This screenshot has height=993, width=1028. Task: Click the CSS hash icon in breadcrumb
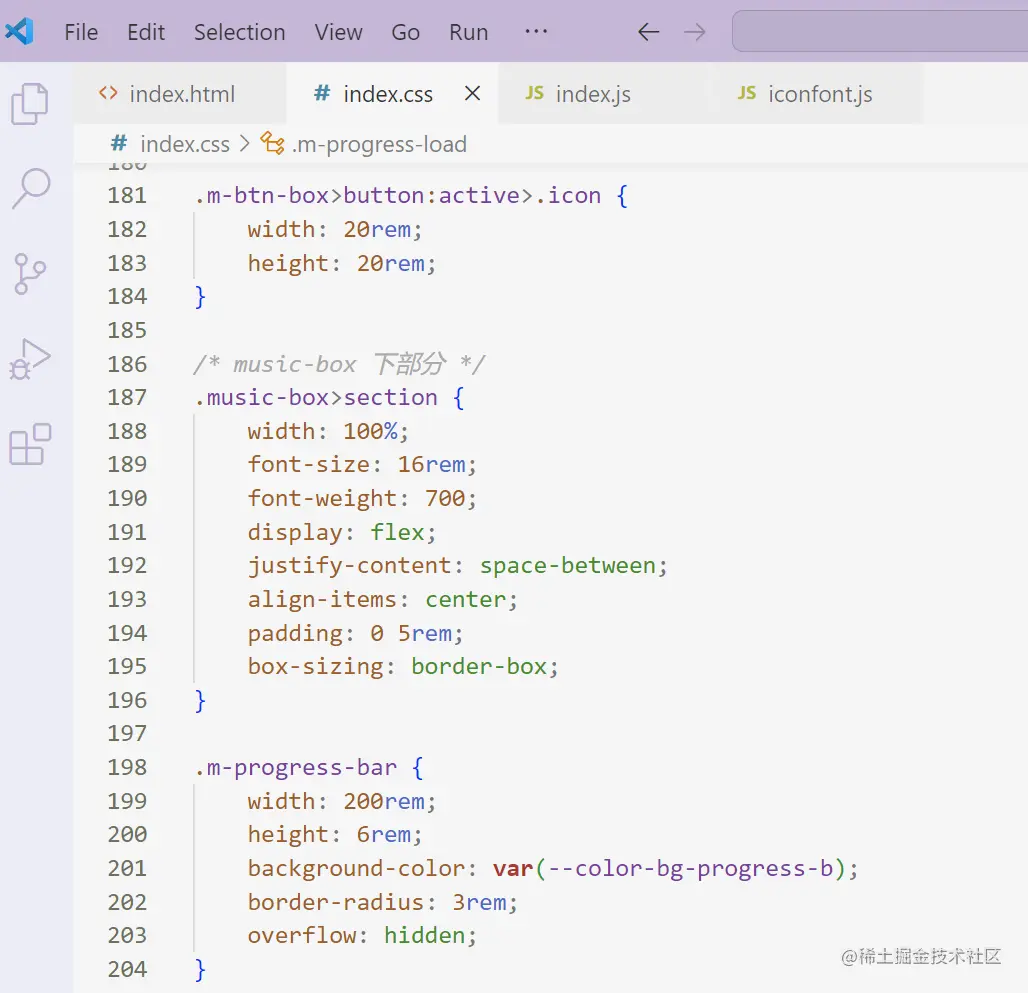click(119, 144)
